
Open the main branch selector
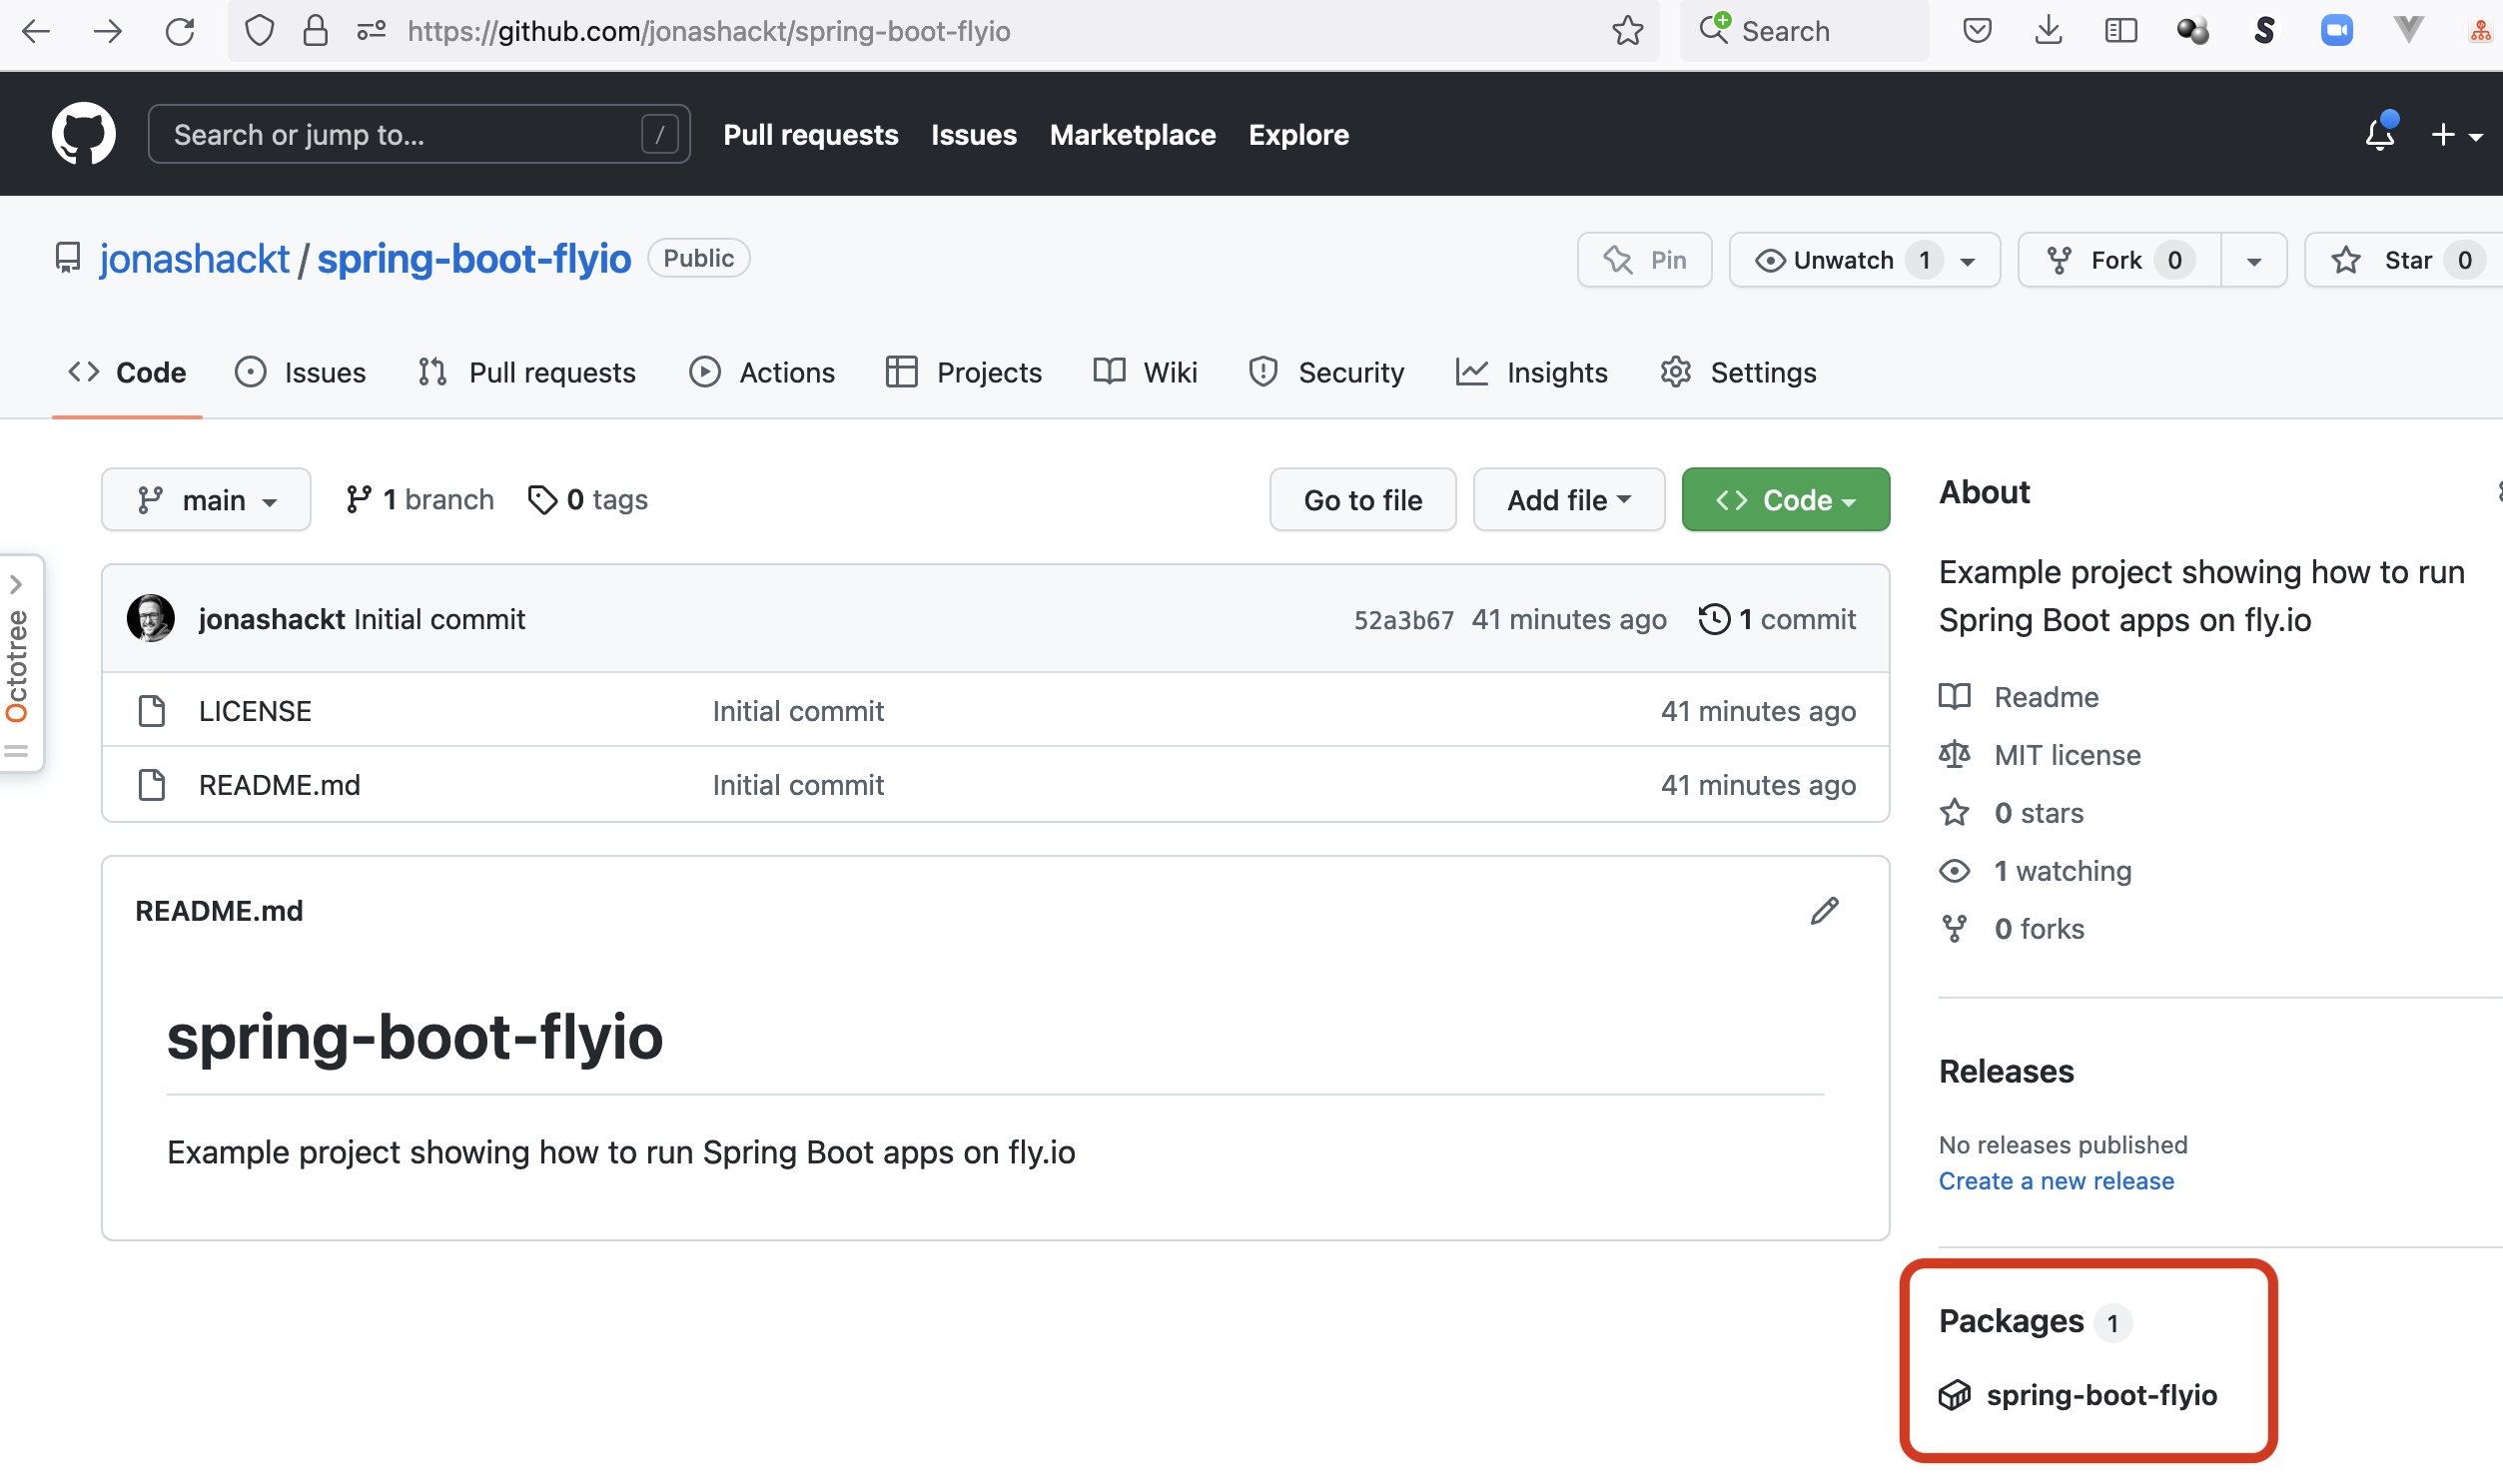point(205,498)
